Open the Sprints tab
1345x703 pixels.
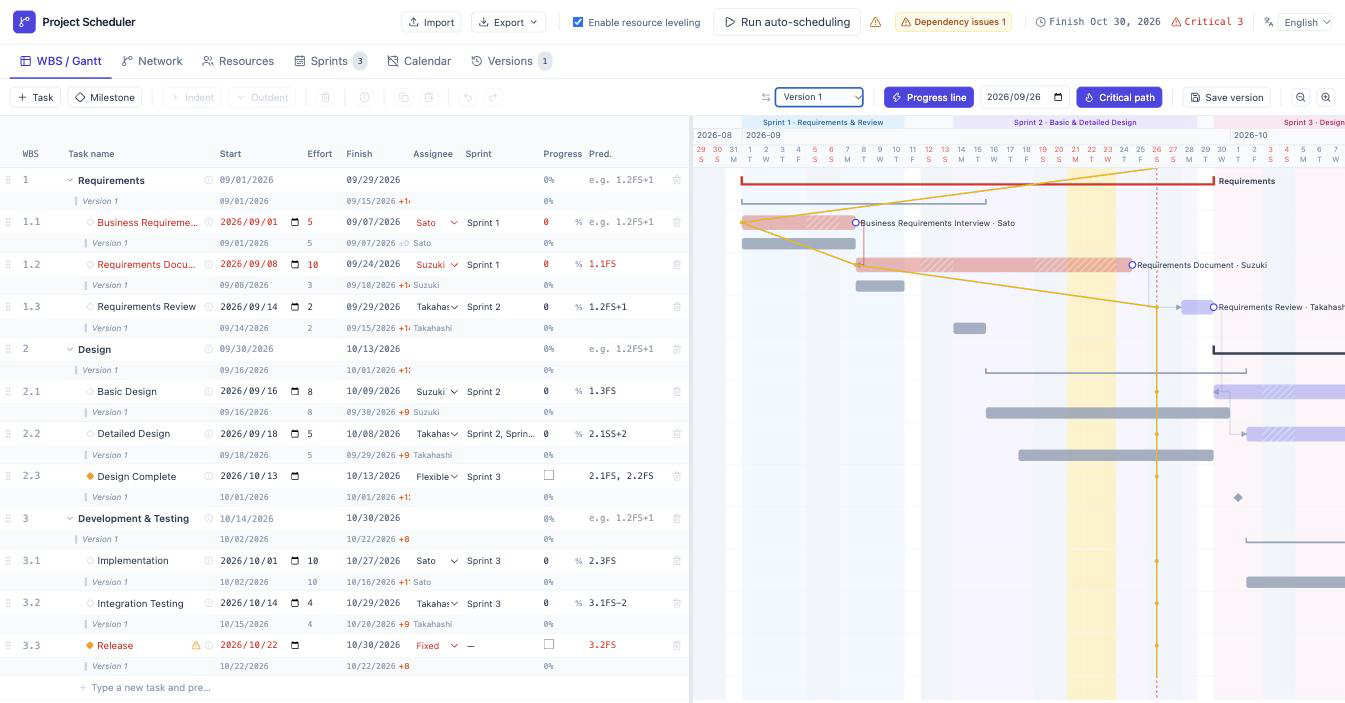coord(330,61)
